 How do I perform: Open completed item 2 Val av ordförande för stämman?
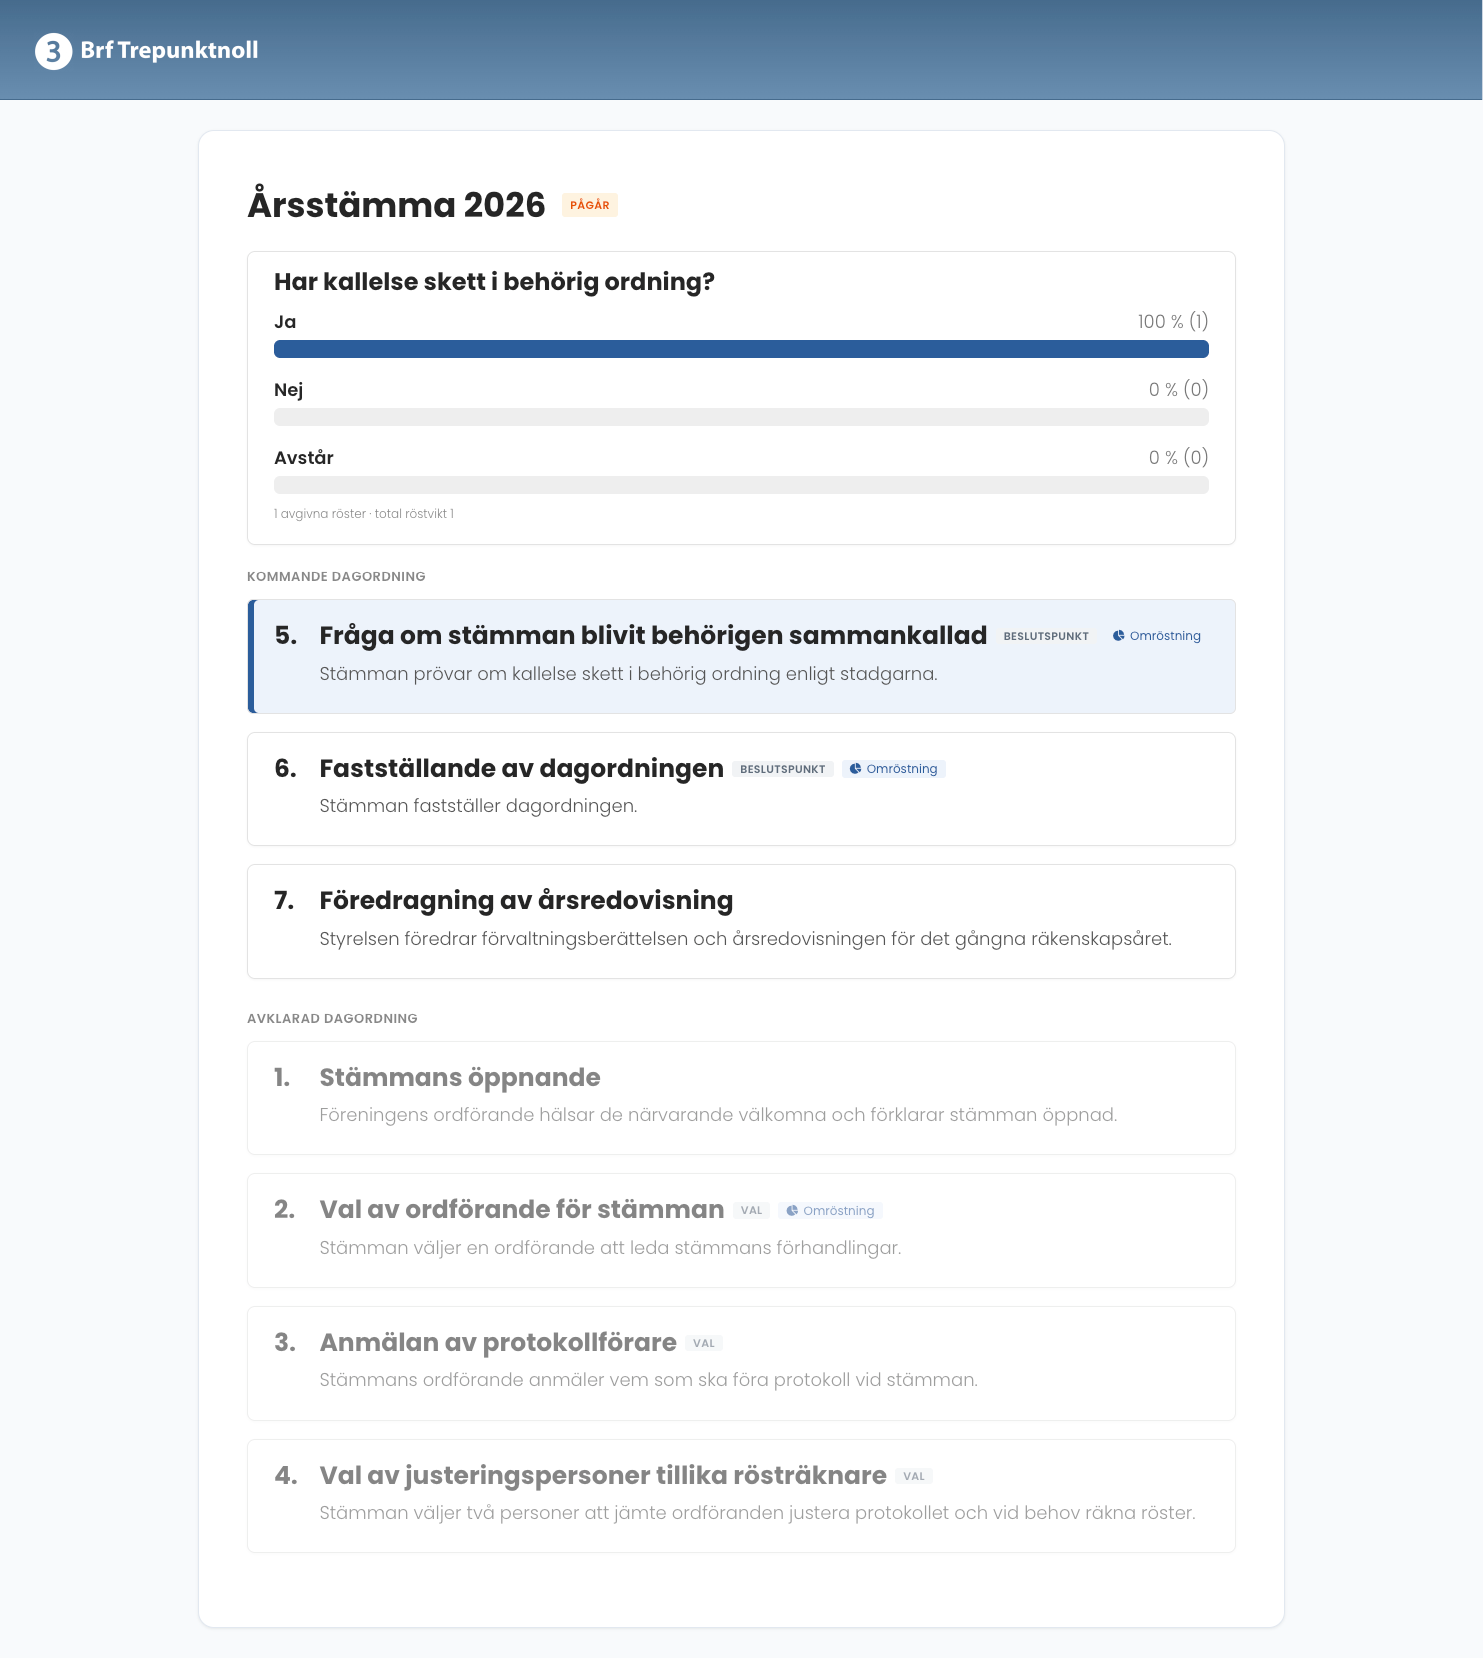[x=741, y=1230]
